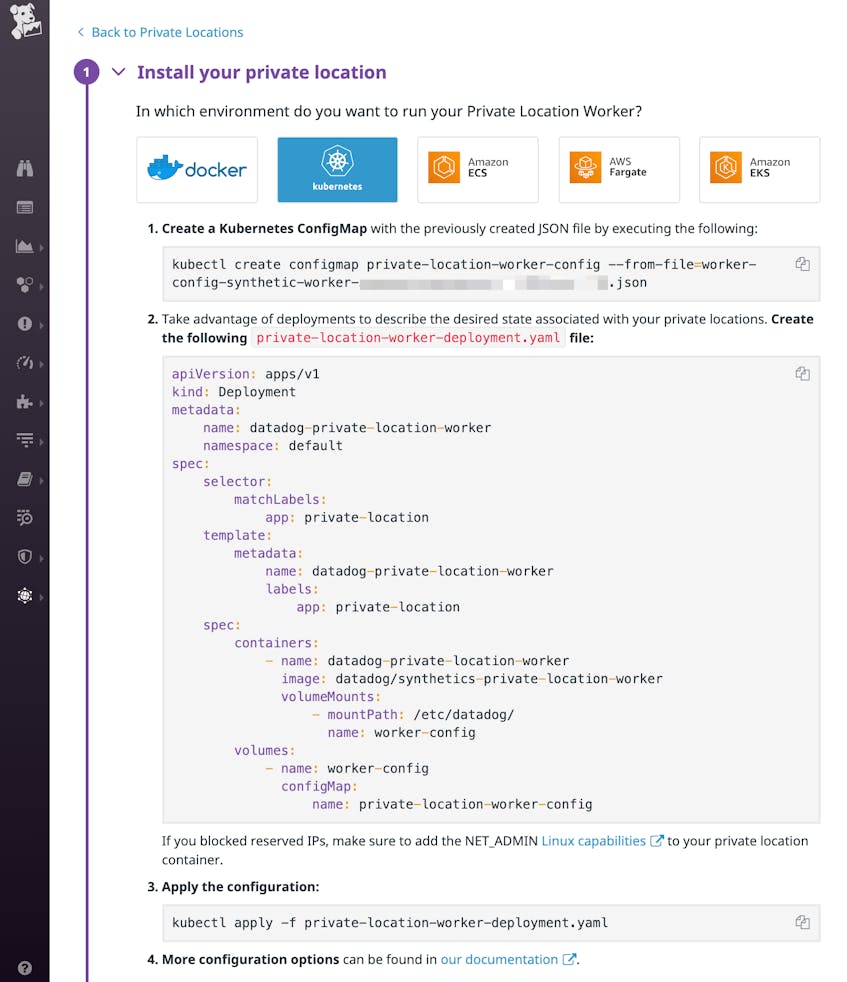Click the Apply the configuration step text
This screenshot has width=847, height=982.
tap(241, 887)
